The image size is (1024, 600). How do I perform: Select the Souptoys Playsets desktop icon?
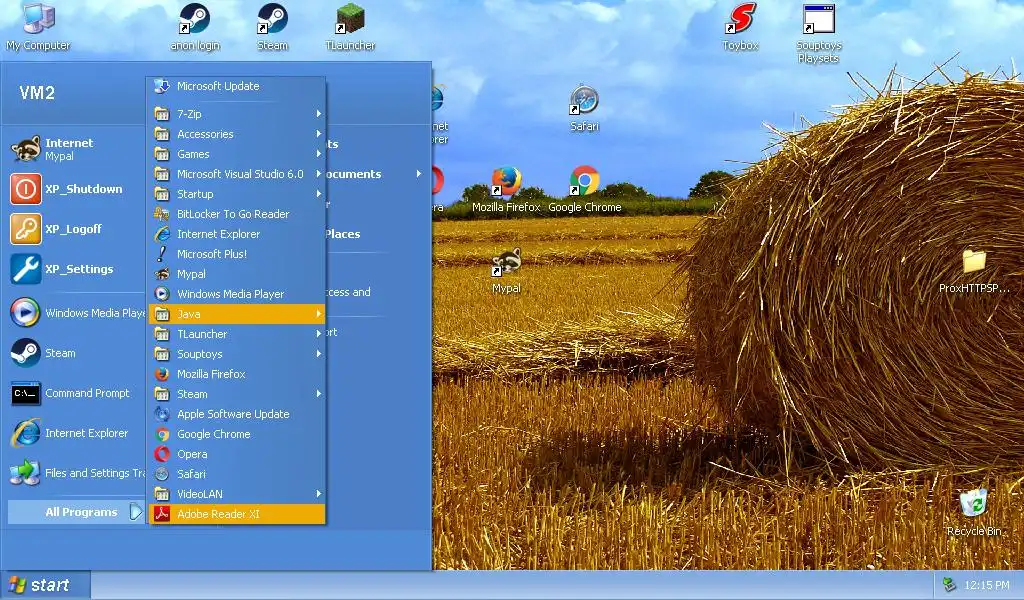click(x=818, y=33)
